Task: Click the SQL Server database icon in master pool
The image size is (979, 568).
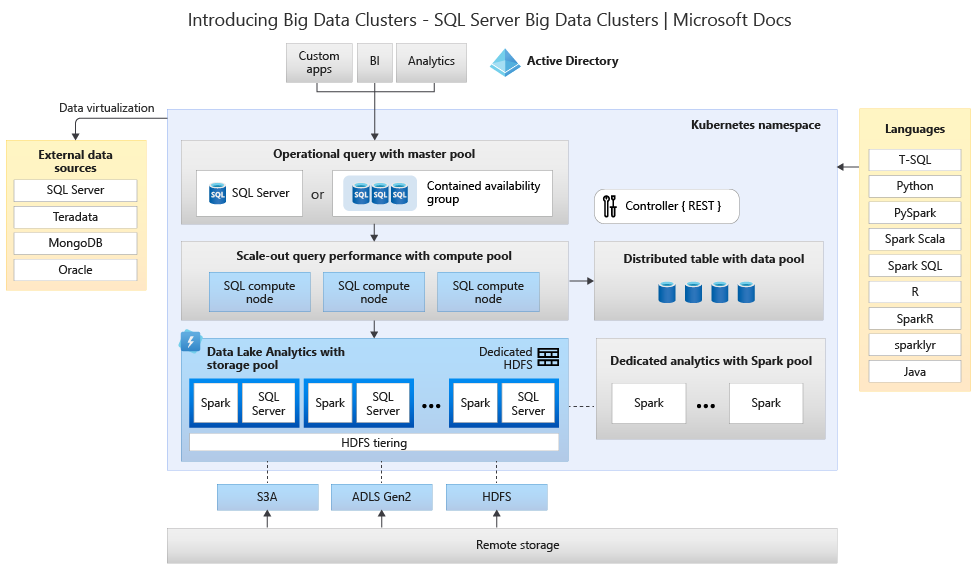Action: [x=217, y=193]
